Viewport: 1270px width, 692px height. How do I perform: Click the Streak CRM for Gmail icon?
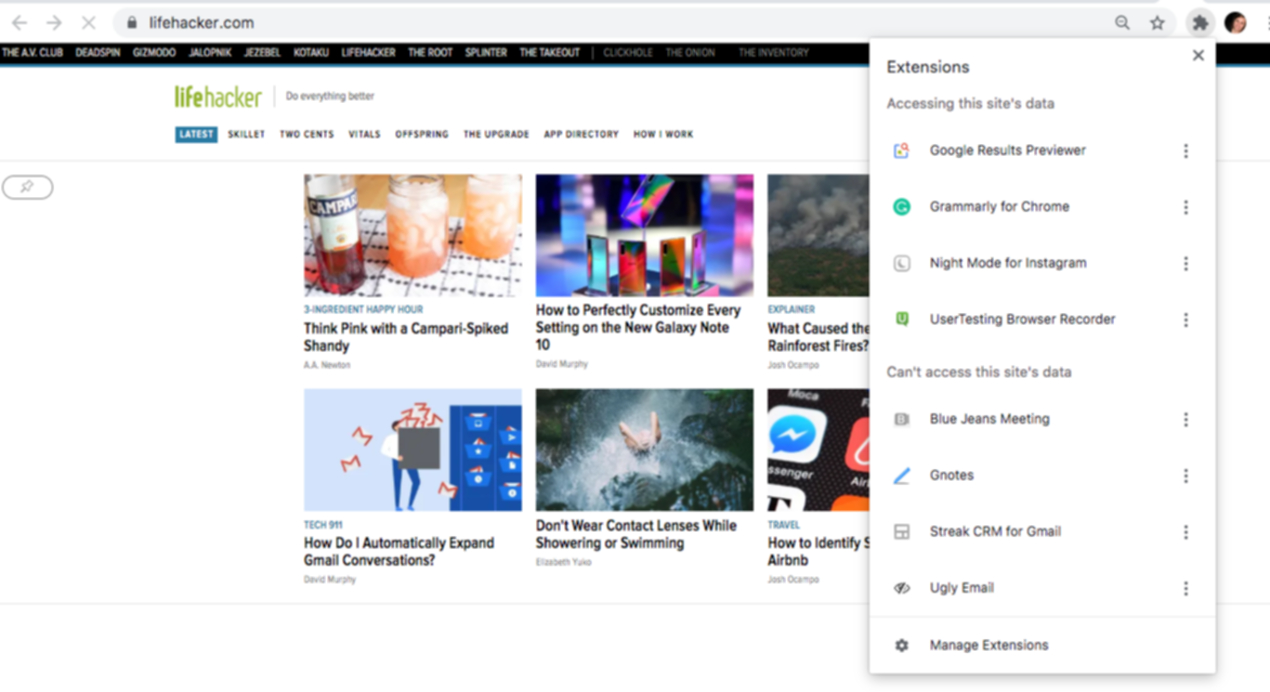[x=901, y=532]
